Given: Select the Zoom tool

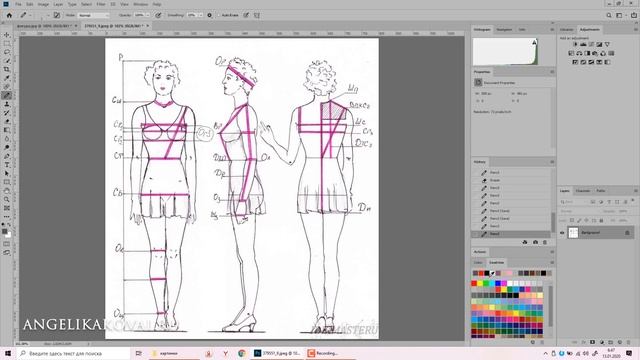Looking at the screenshot, I should (x=7, y=199).
